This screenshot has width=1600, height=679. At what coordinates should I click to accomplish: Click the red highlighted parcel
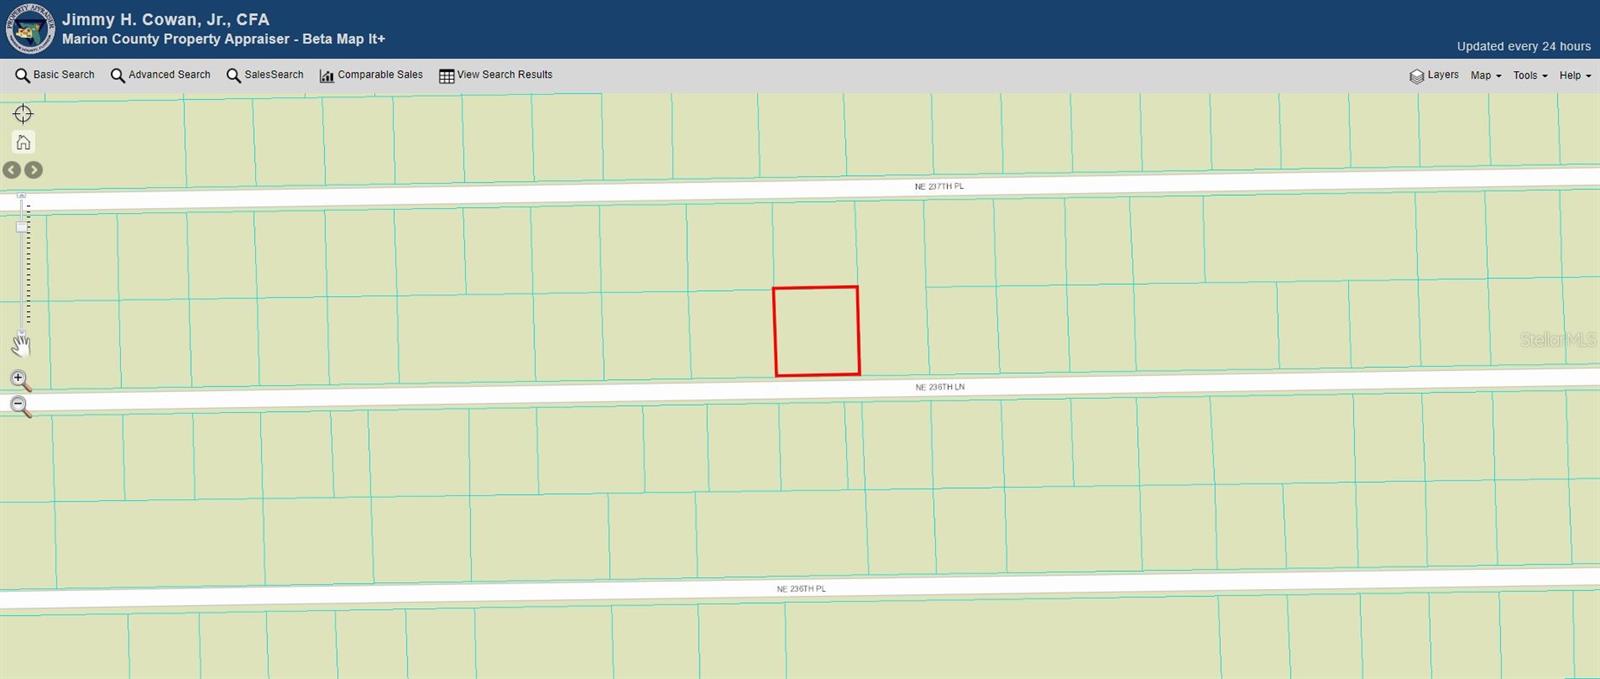click(816, 331)
